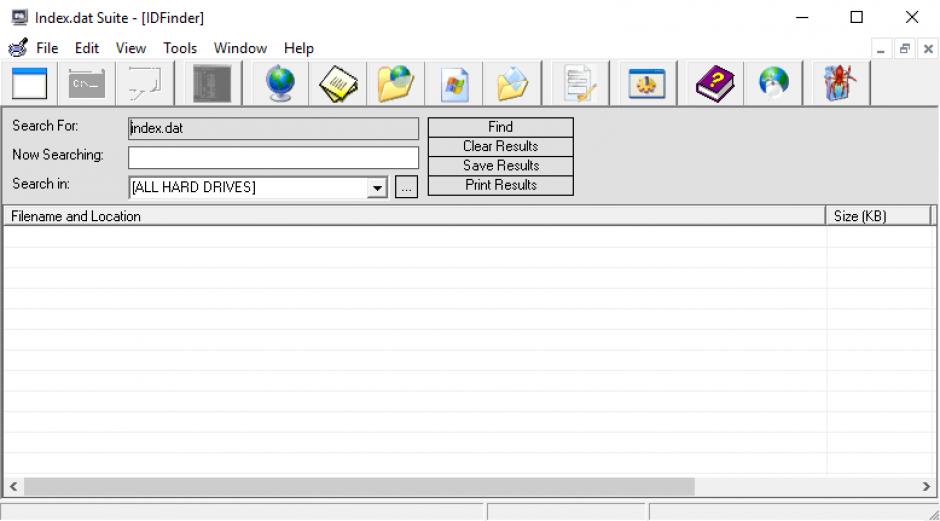The height and width of the screenshot is (521, 940).
Task: Minimize the inner IDFinder child window
Action: pyautogui.click(x=881, y=49)
